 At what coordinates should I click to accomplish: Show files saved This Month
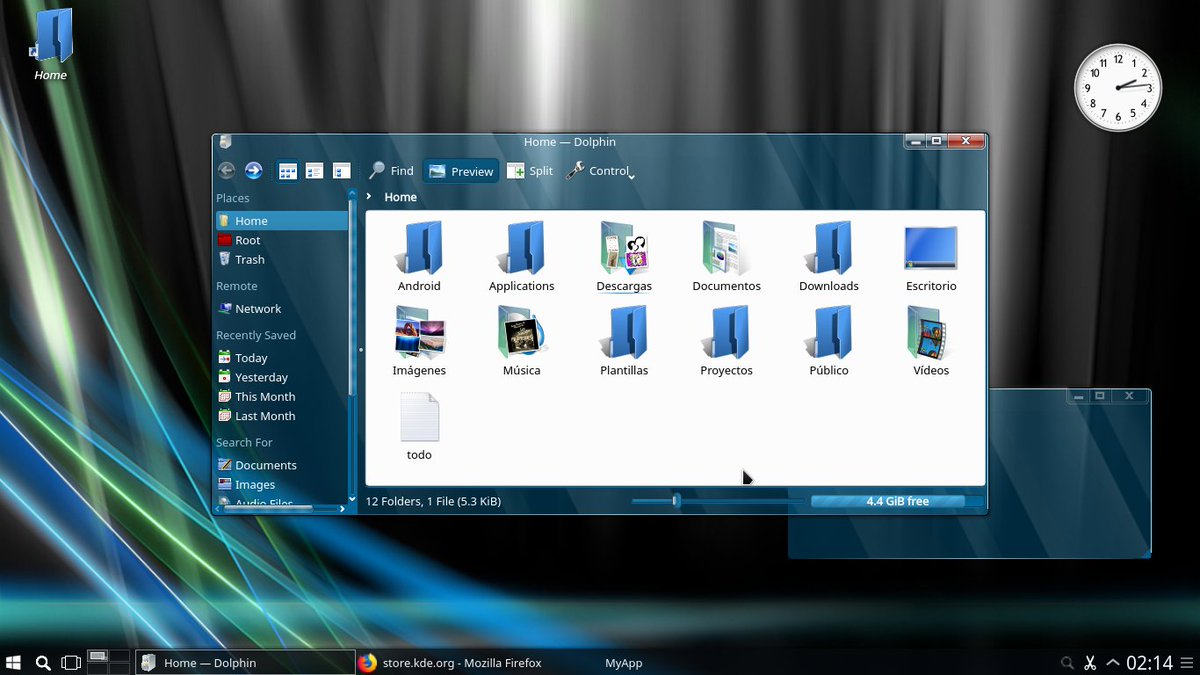(281, 396)
